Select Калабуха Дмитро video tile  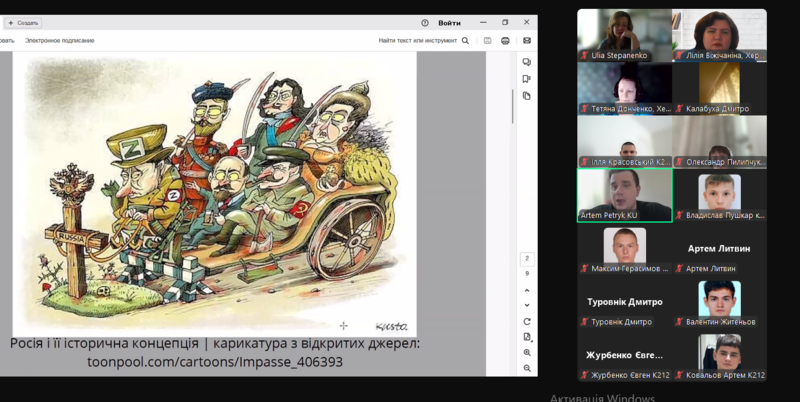coord(719,89)
